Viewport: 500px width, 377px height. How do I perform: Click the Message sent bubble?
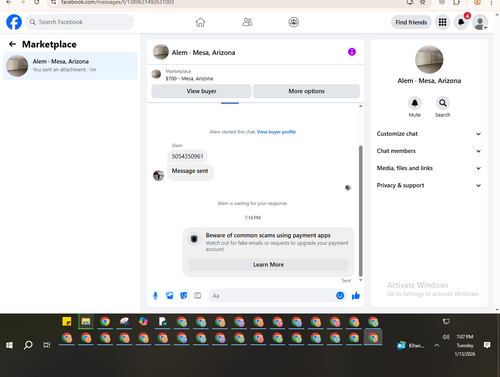190,172
